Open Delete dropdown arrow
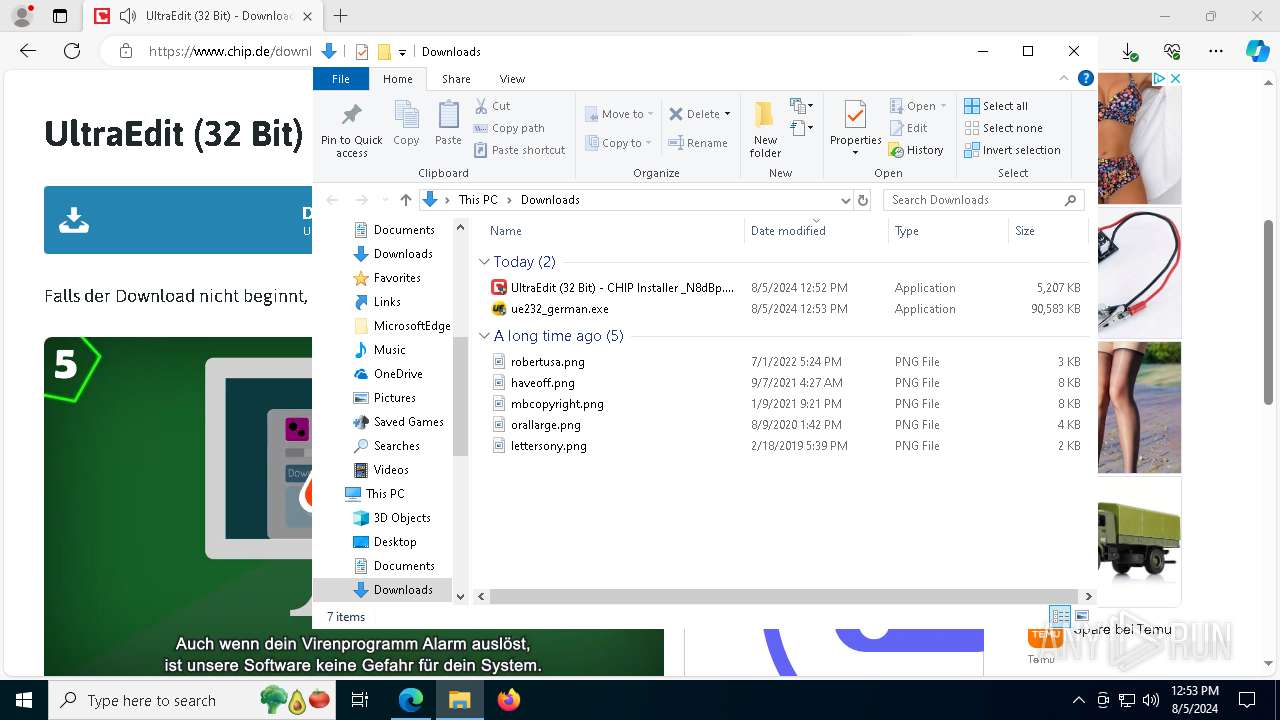 [x=727, y=114]
